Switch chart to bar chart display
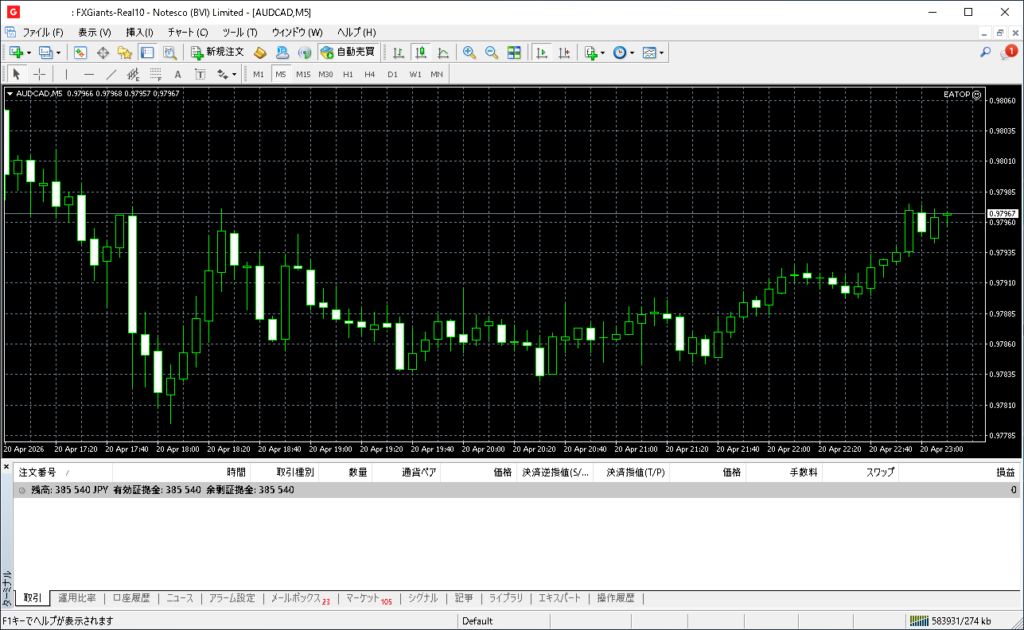The height and width of the screenshot is (630, 1024). (x=398, y=52)
